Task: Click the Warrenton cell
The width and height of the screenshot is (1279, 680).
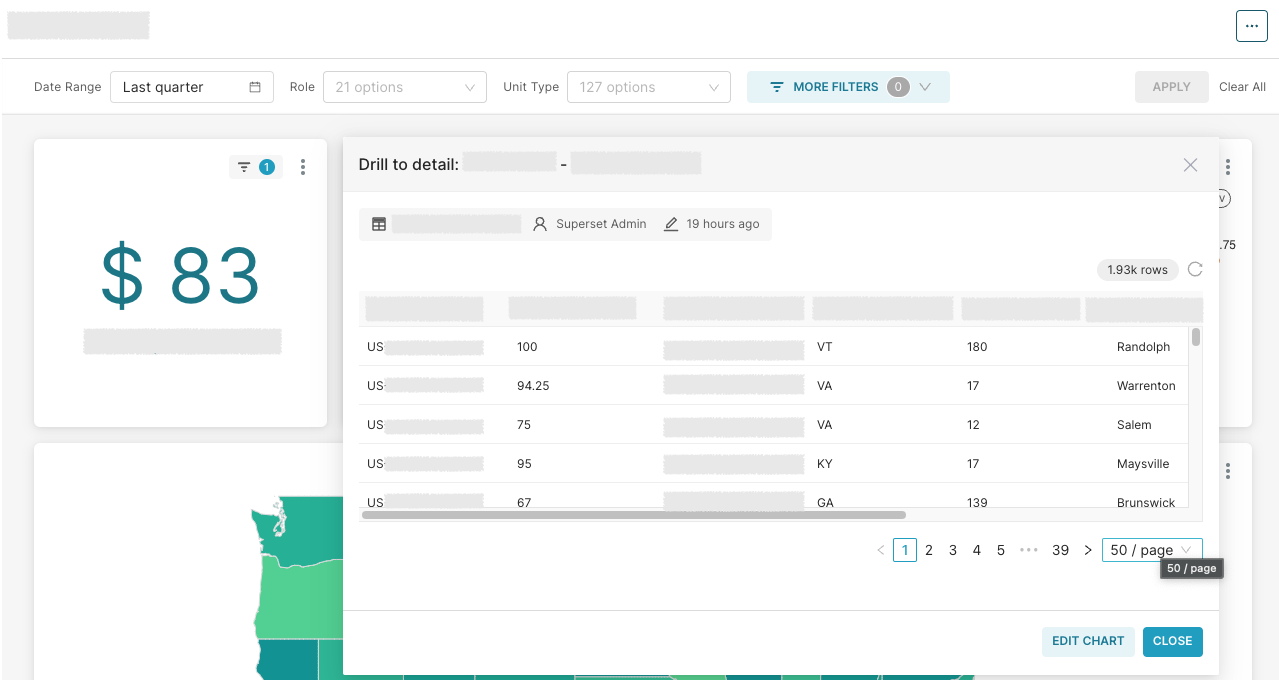Action: [x=1146, y=386]
